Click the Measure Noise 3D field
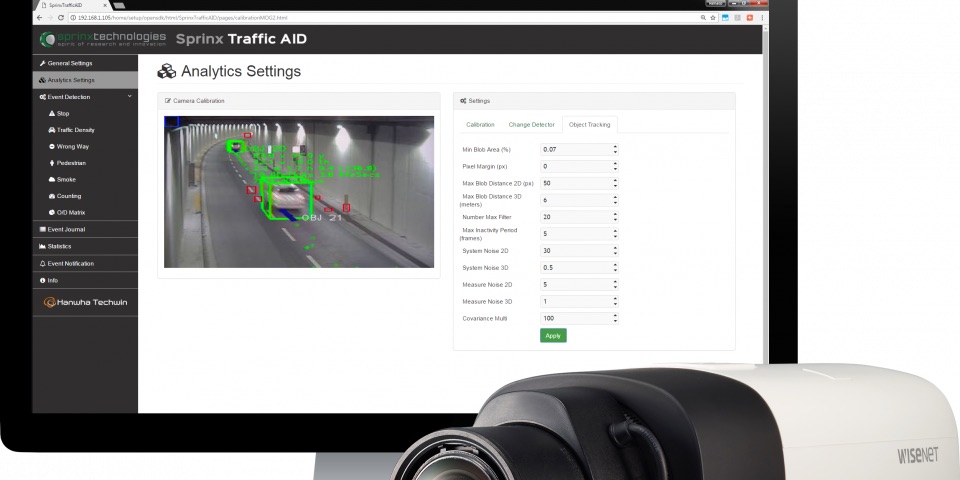The width and height of the screenshot is (960, 480). click(579, 301)
